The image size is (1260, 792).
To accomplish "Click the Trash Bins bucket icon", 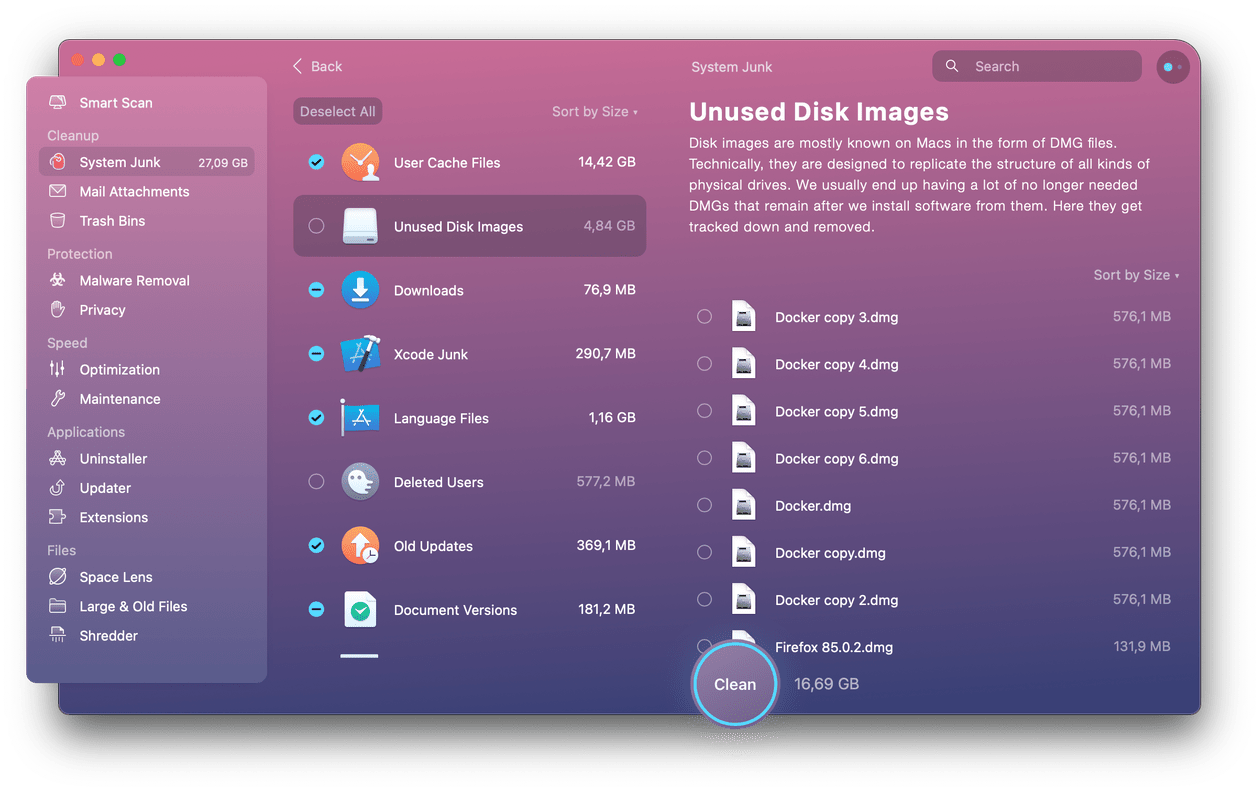I will [58, 221].
